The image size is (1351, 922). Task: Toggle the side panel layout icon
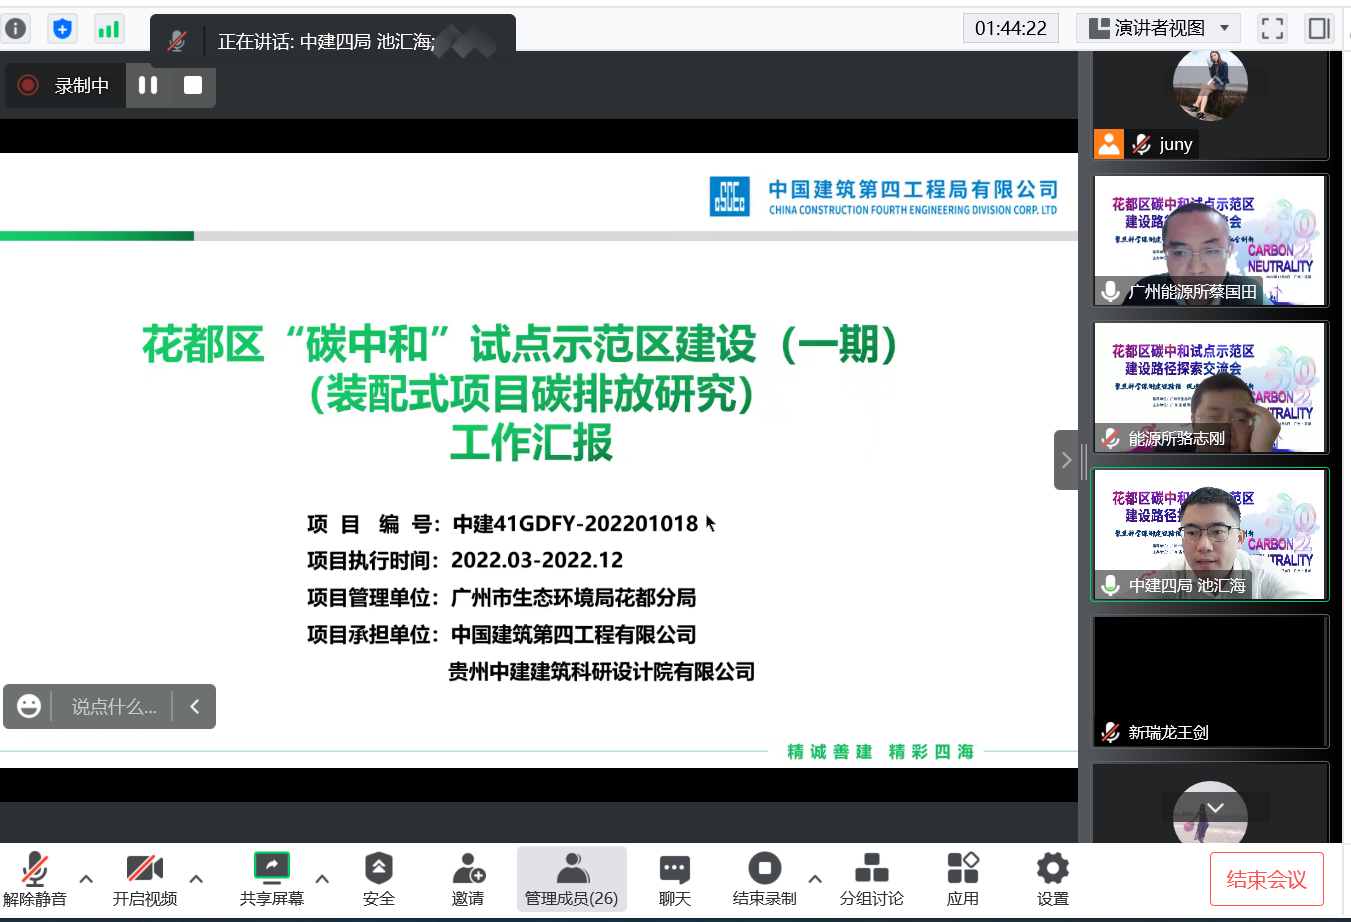click(1319, 28)
